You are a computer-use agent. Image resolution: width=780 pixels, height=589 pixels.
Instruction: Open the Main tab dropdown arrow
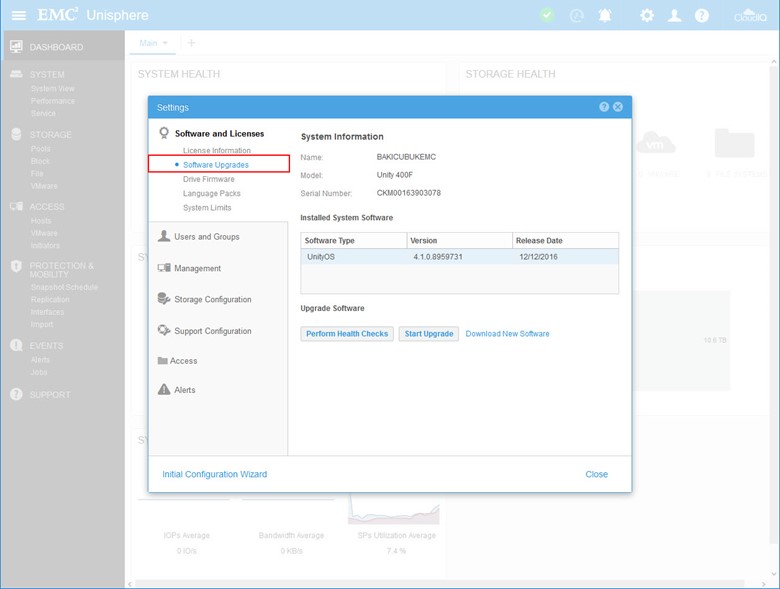[165, 43]
